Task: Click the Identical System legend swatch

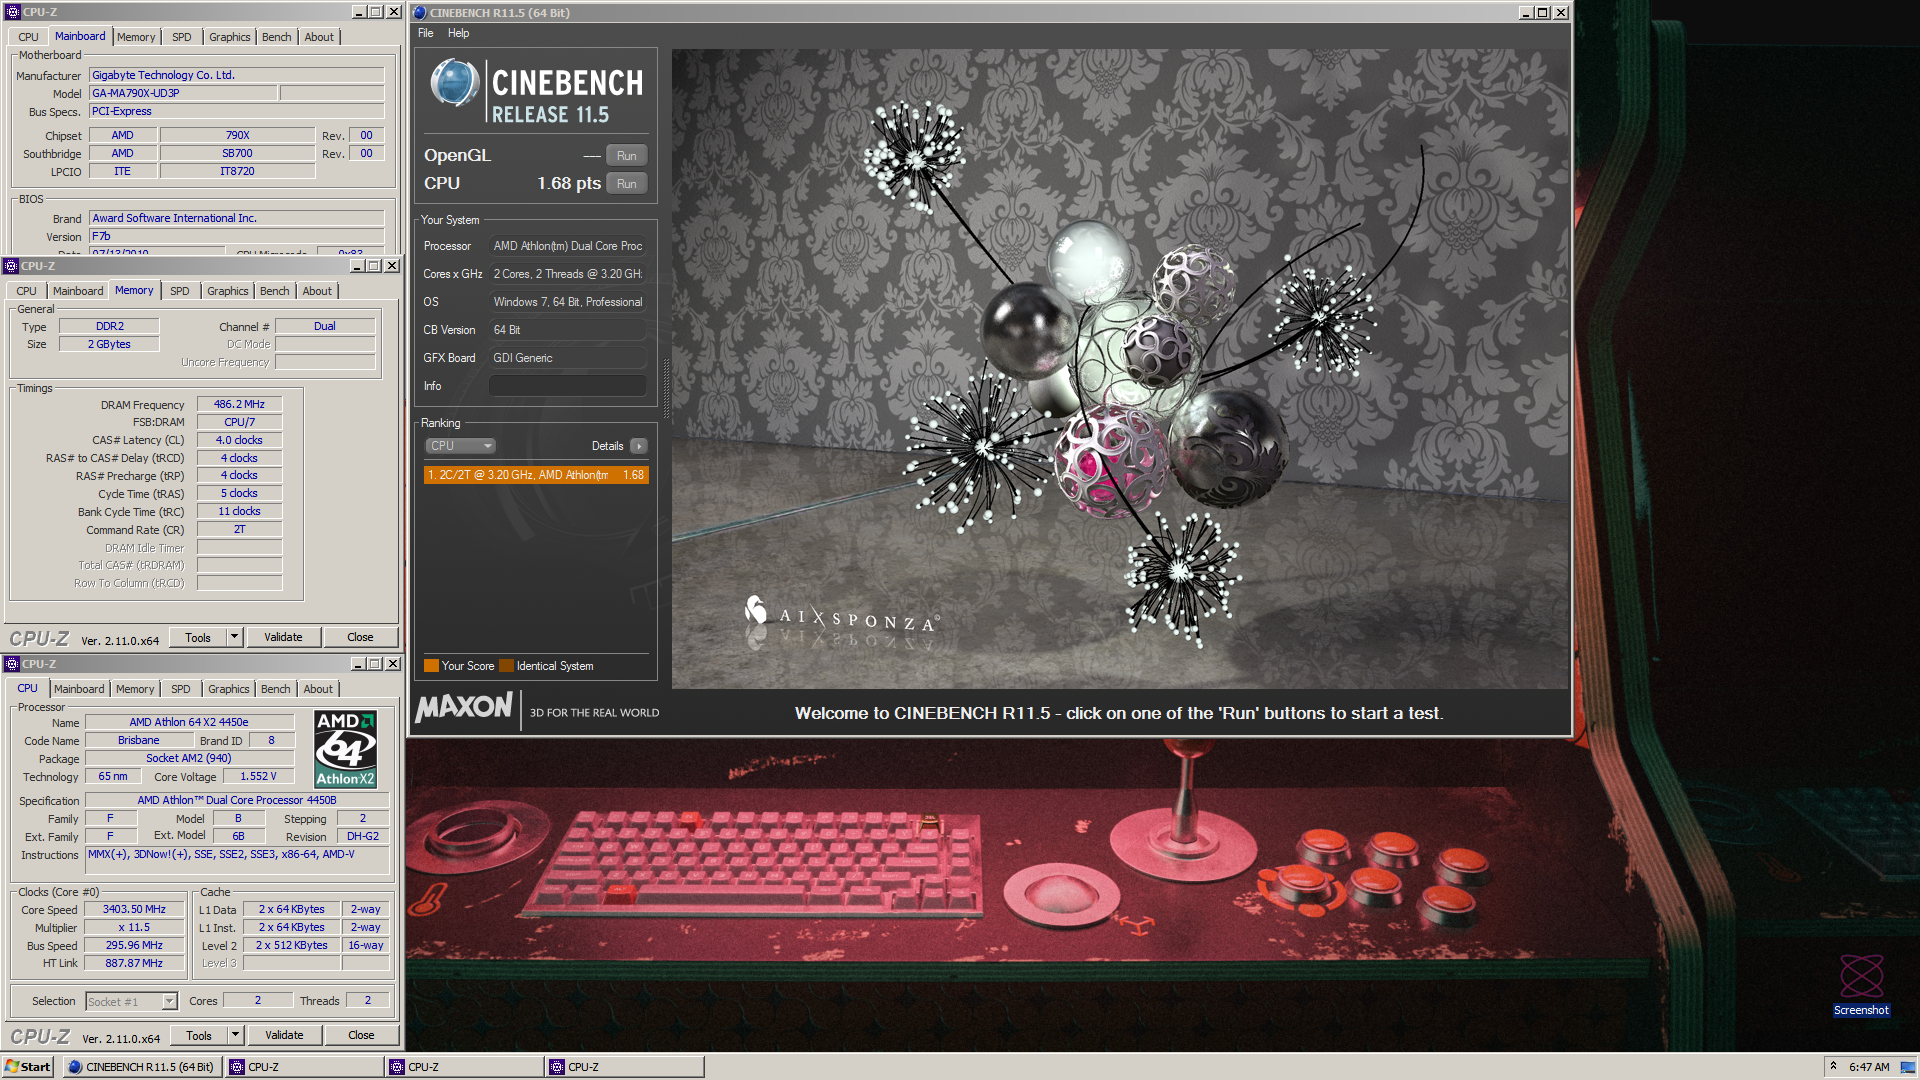Action: coord(506,666)
